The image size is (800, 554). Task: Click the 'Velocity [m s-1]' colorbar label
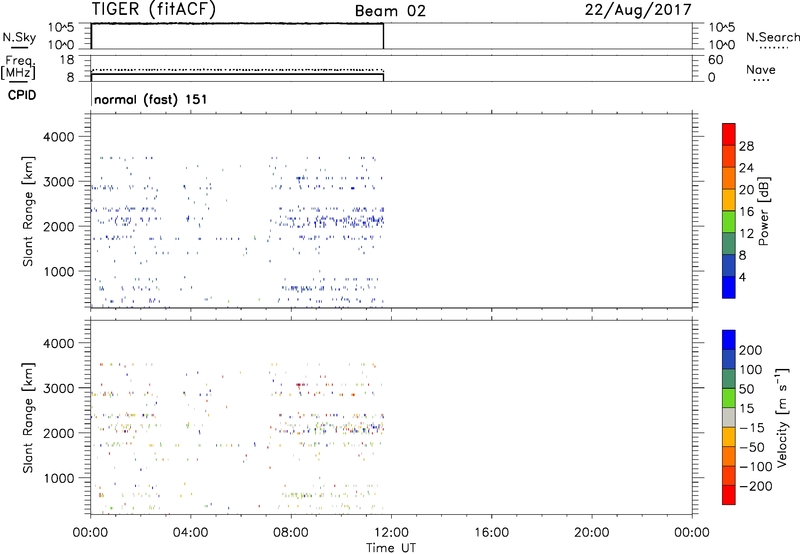[x=782, y=417]
